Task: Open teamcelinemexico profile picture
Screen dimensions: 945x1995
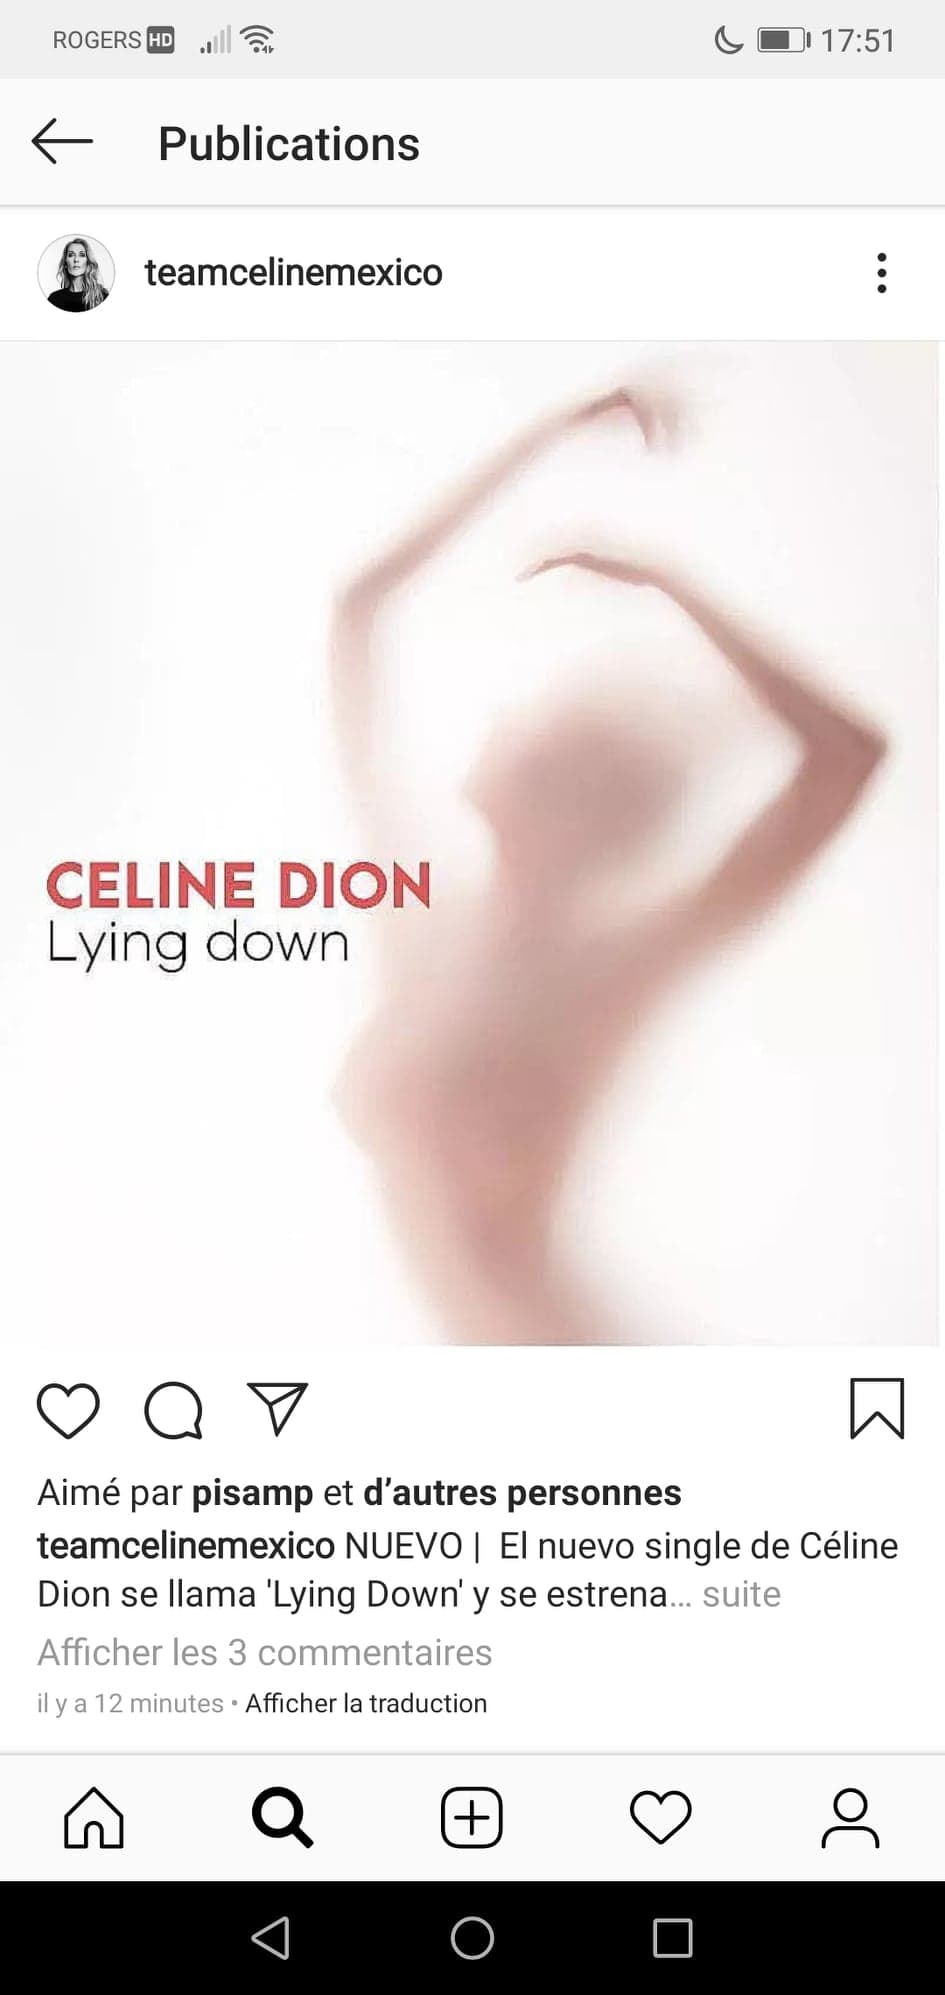Action: coord(76,273)
